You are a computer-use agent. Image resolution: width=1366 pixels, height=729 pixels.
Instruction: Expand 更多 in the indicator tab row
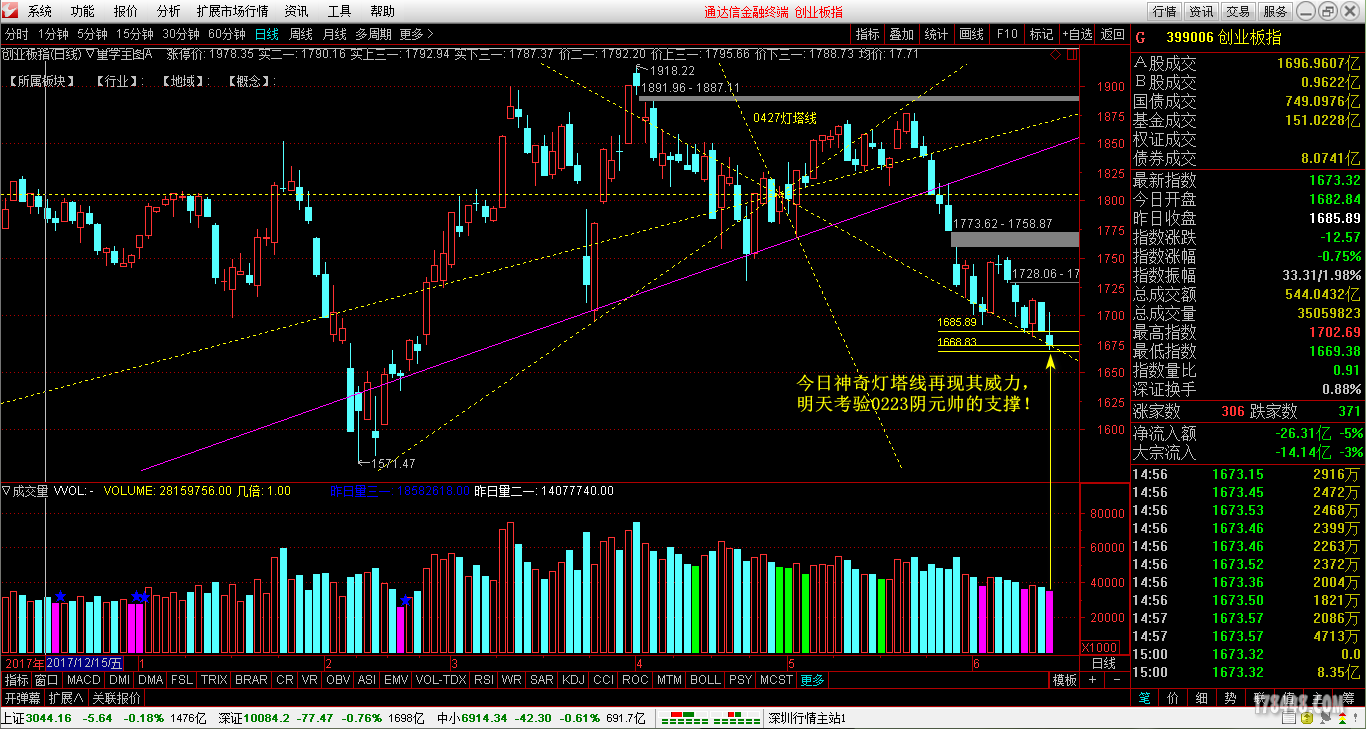pos(812,680)
